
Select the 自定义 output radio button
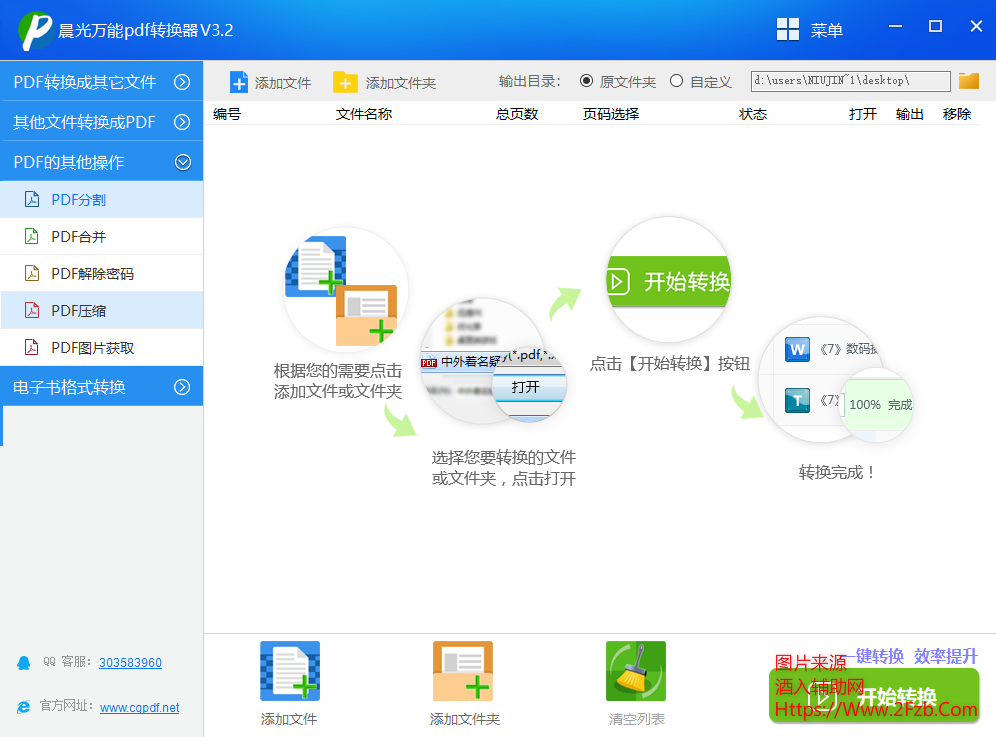coord(677,81)
